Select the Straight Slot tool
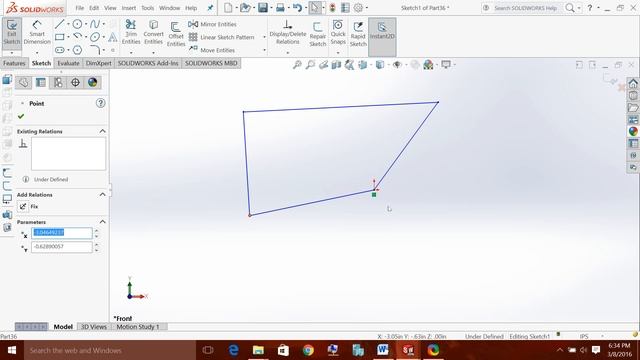Image resolution: width=640 pixels, height=360 pixels. click(x=60, y=50)
